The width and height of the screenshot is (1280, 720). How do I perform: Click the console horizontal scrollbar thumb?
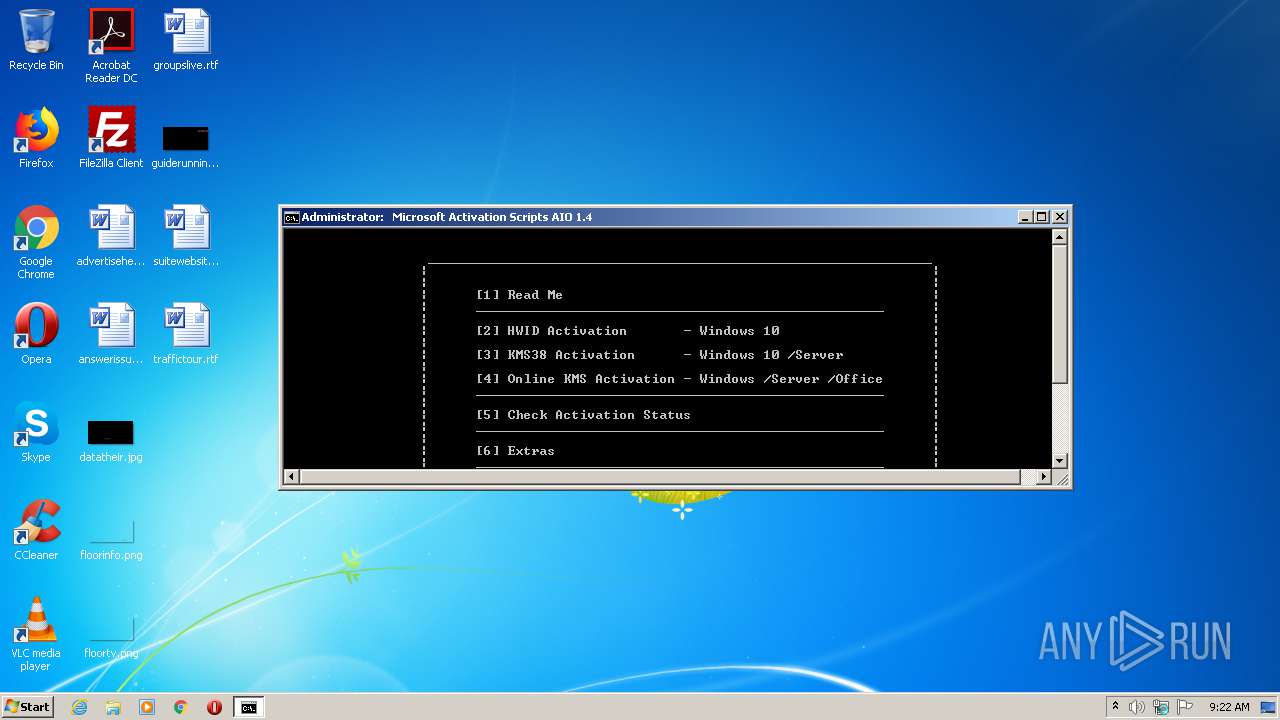662,477
